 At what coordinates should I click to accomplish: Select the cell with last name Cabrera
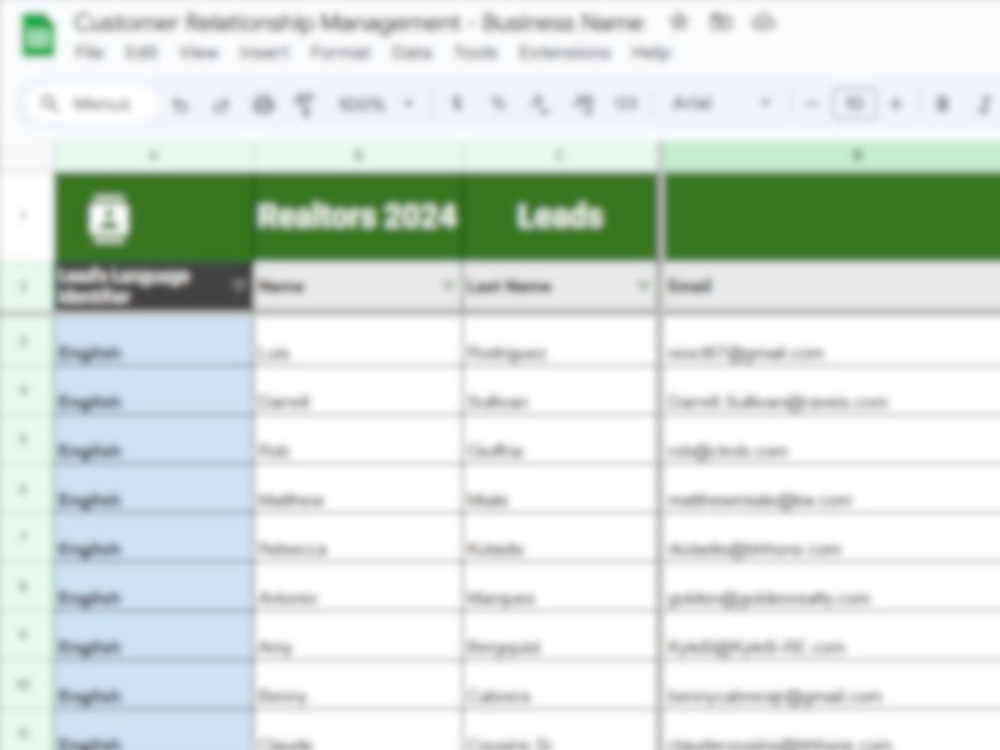click(559, 686)
